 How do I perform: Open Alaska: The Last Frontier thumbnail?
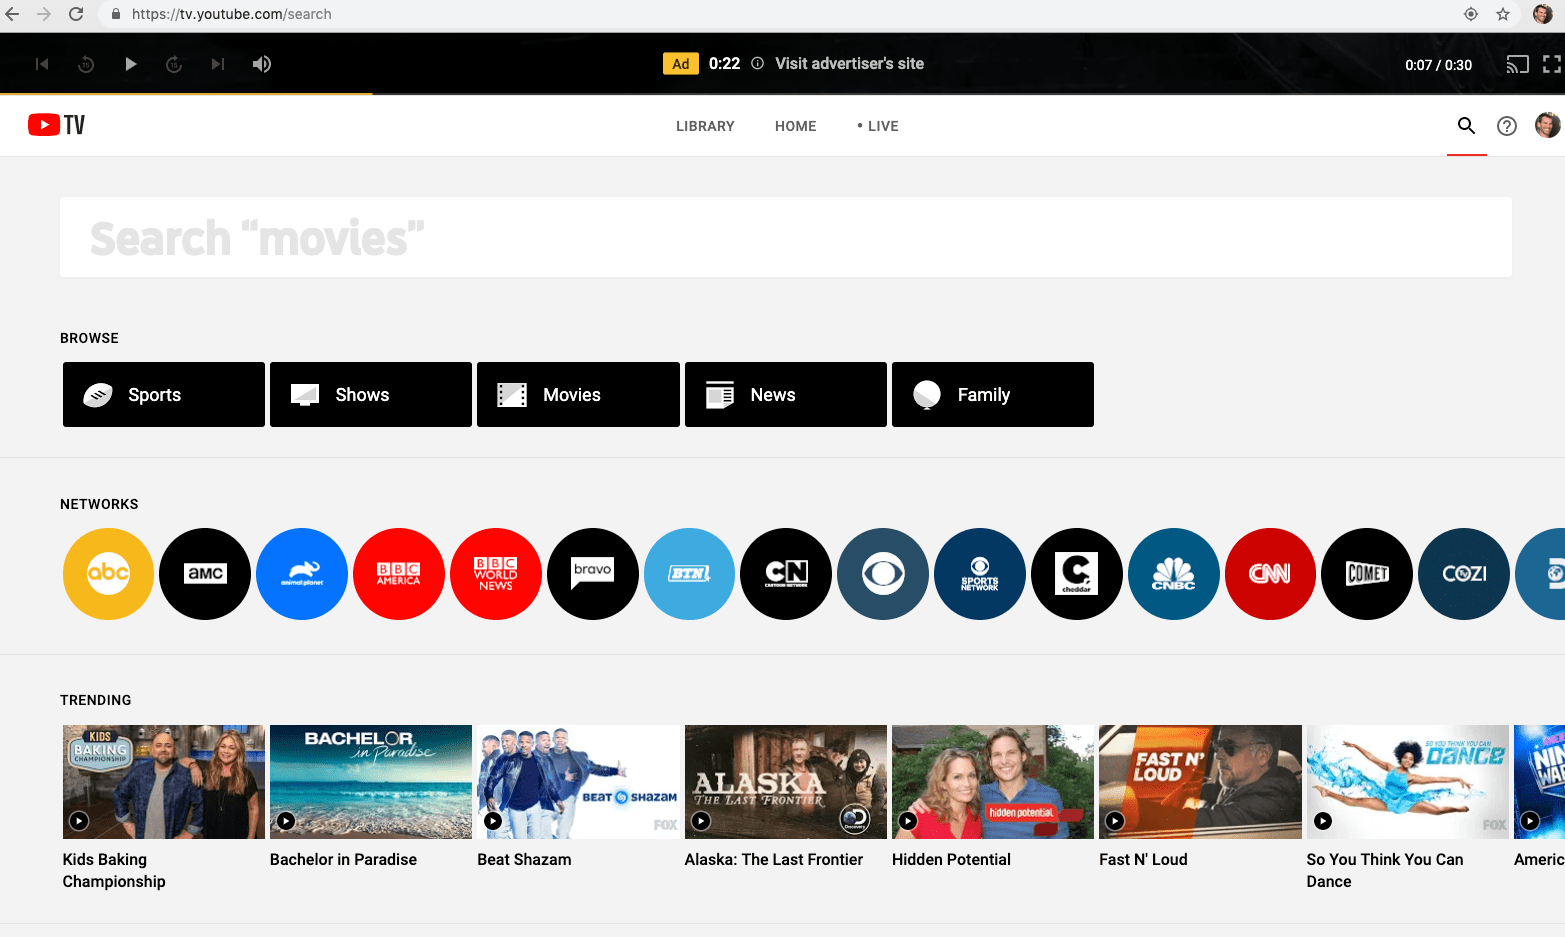click(786, 782)
